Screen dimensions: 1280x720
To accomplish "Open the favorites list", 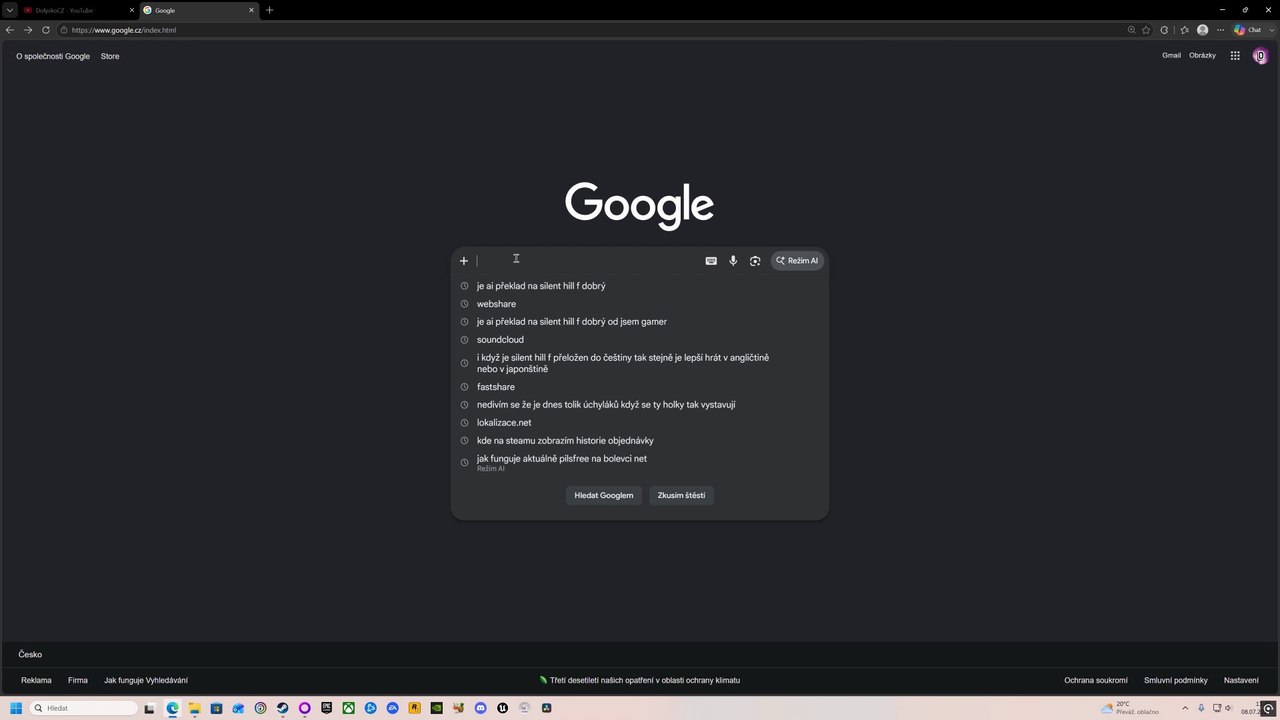I will click(x=1184, y=30).
